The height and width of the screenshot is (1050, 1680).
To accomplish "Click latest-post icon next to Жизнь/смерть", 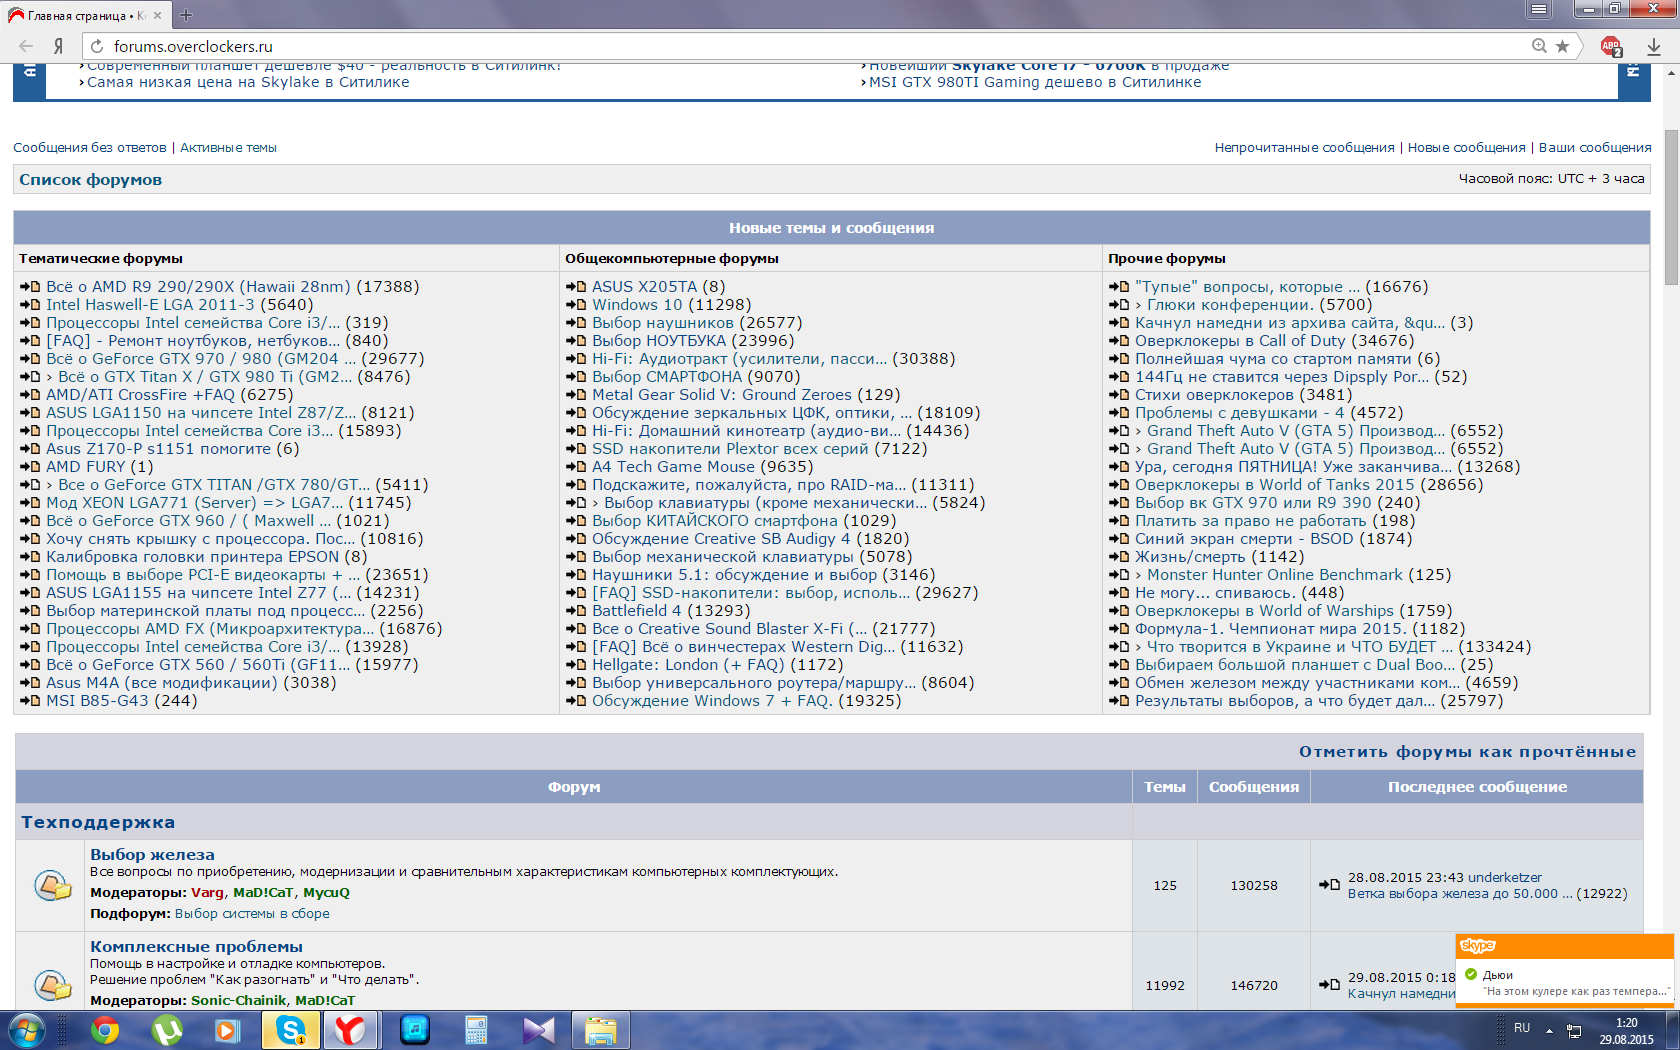I will (1119, 557).
